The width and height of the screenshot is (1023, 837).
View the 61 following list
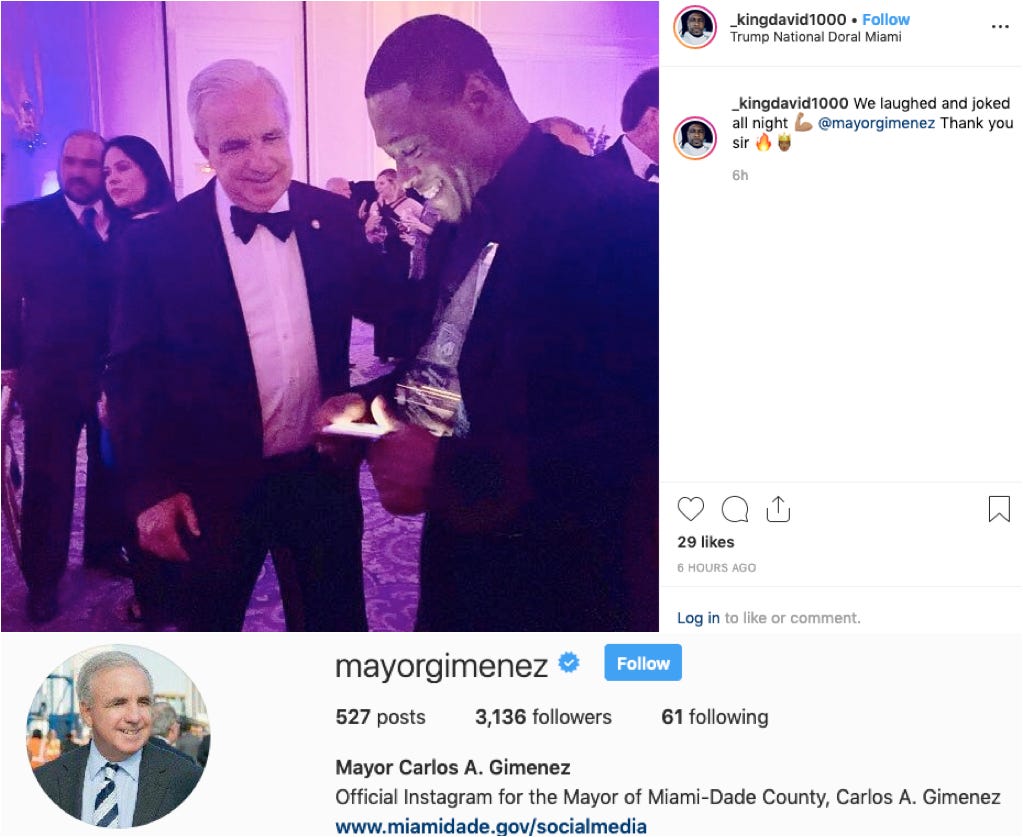[x=715, y=717]
